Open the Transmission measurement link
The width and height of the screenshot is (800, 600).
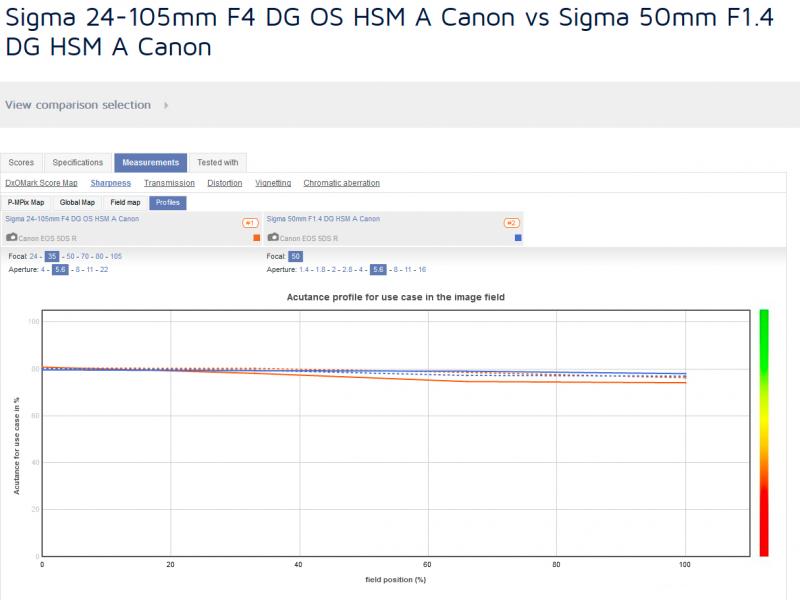point(169,183)
